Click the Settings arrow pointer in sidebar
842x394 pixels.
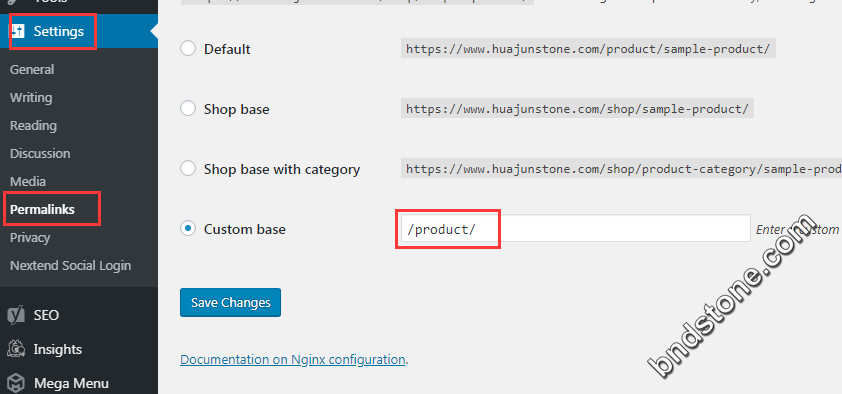pos(154,32)
